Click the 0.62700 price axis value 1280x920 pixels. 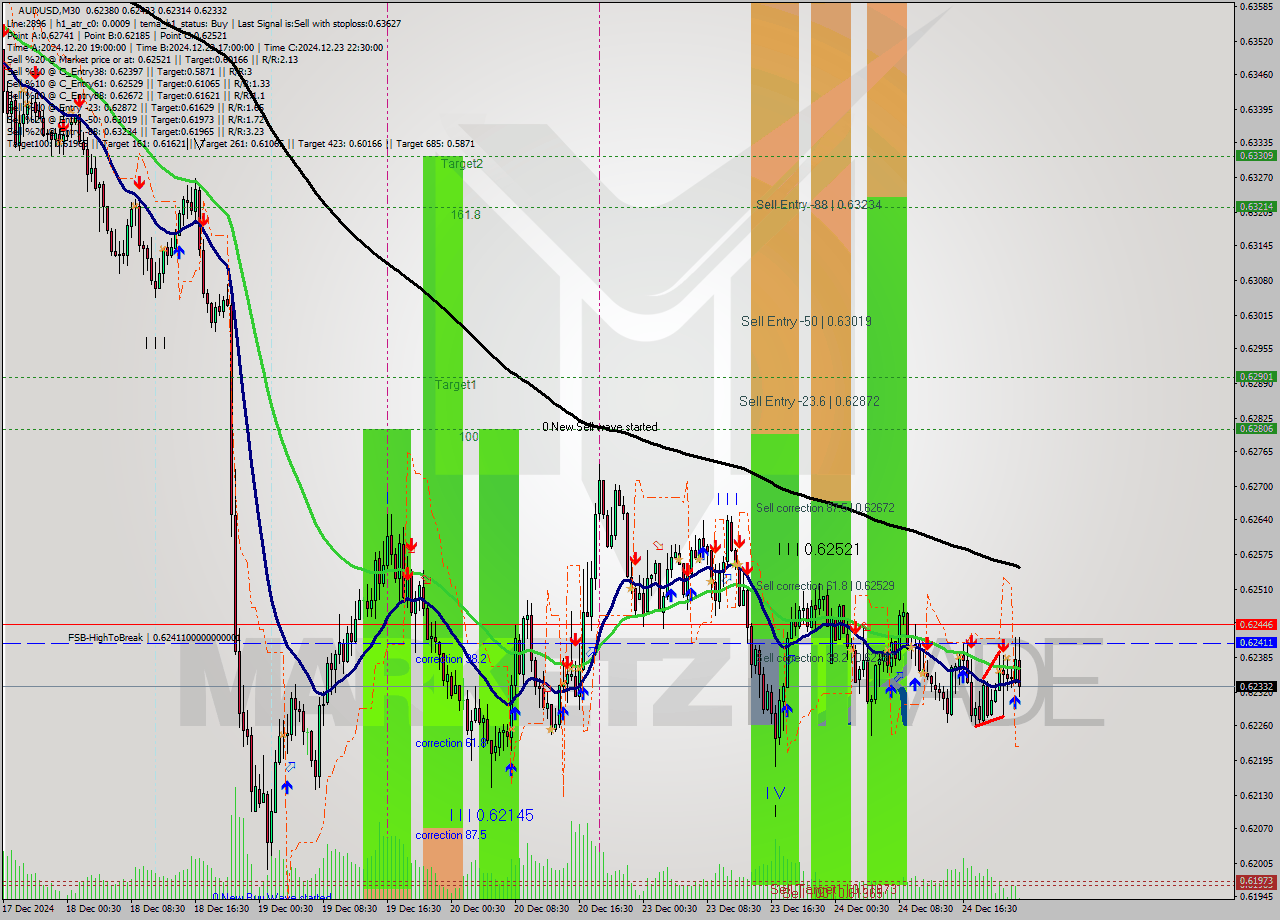(x=1257, y=487)
